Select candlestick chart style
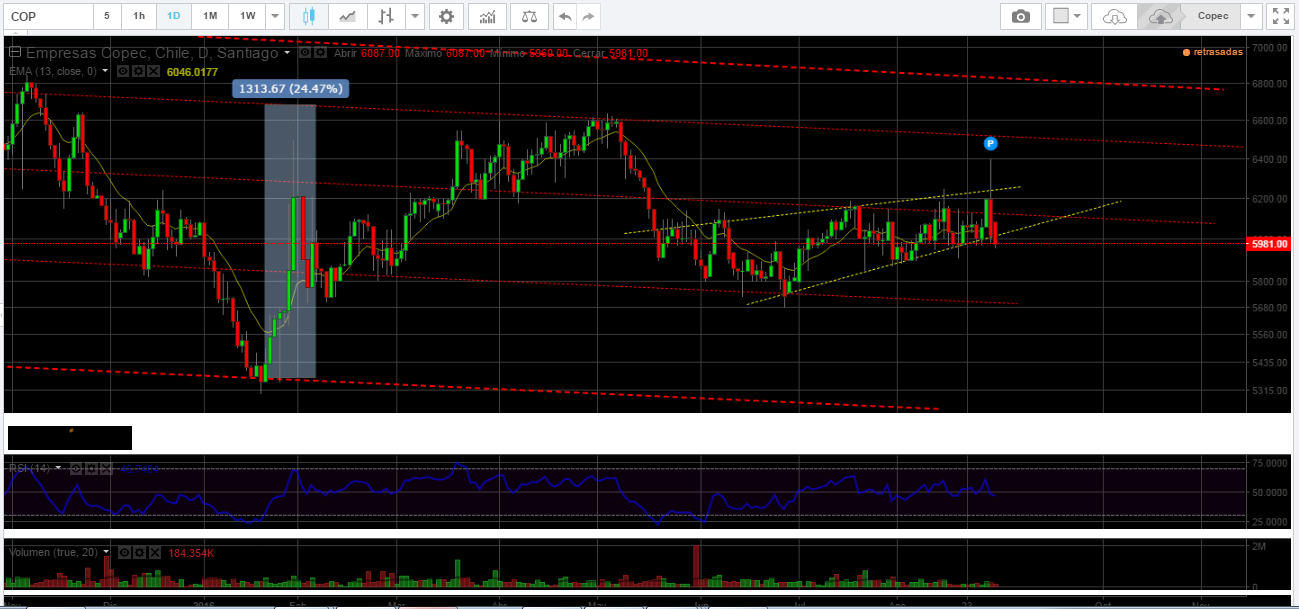Viewport: 1299px width, 609px height. click(309, 16)
